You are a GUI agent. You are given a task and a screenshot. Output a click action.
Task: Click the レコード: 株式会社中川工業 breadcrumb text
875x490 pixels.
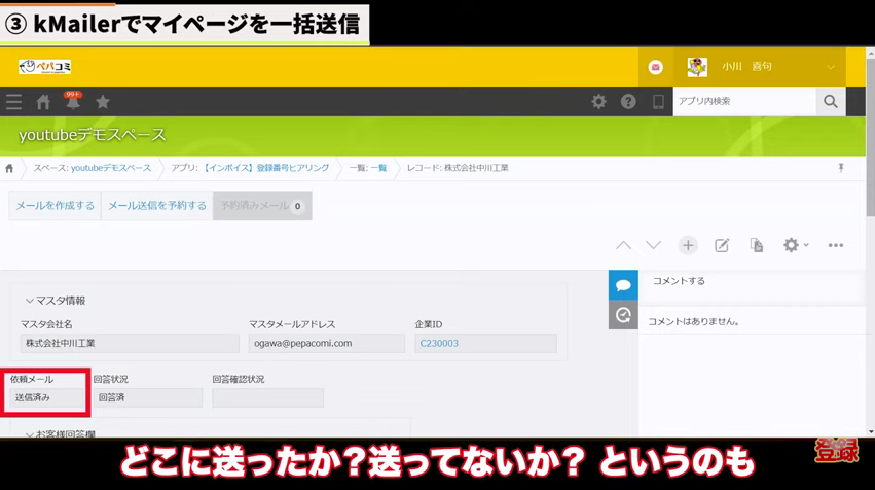coord(458,168)
